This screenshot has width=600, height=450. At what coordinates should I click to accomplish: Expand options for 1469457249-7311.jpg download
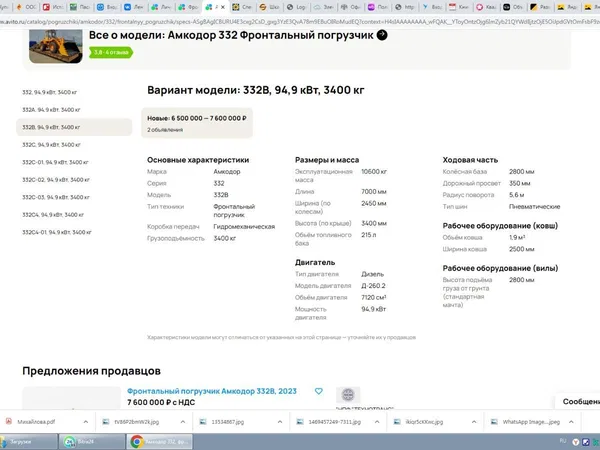point(377,422)
